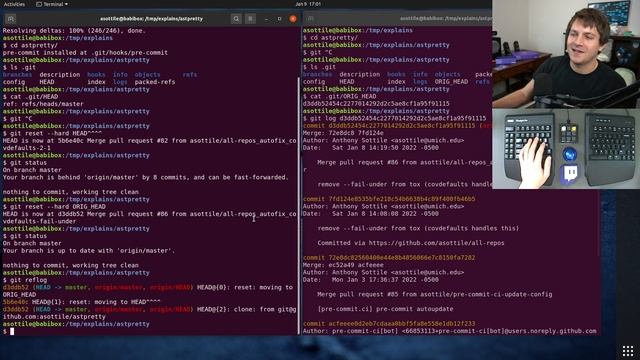Click 'commit acfeeee0d2eb…' hash line
Image resolution: width=640 pixels, height=360 pixels.
[x=389, y=324]
